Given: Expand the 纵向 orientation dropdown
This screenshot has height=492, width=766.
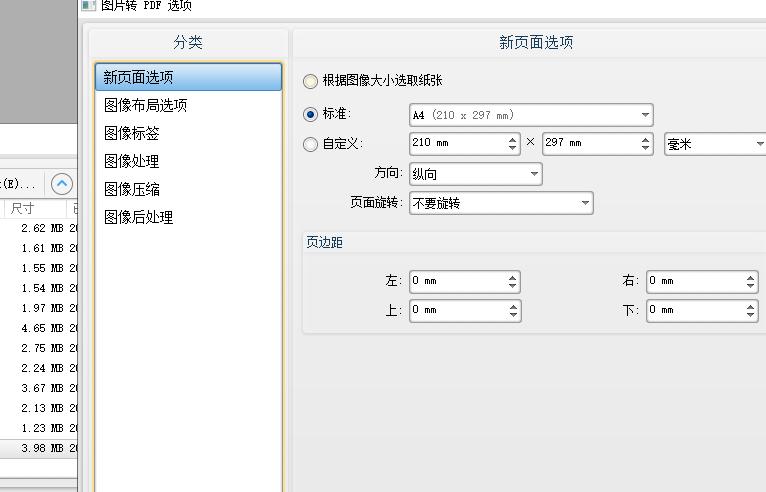Looking at the screenshot, I should click(475, 174).
